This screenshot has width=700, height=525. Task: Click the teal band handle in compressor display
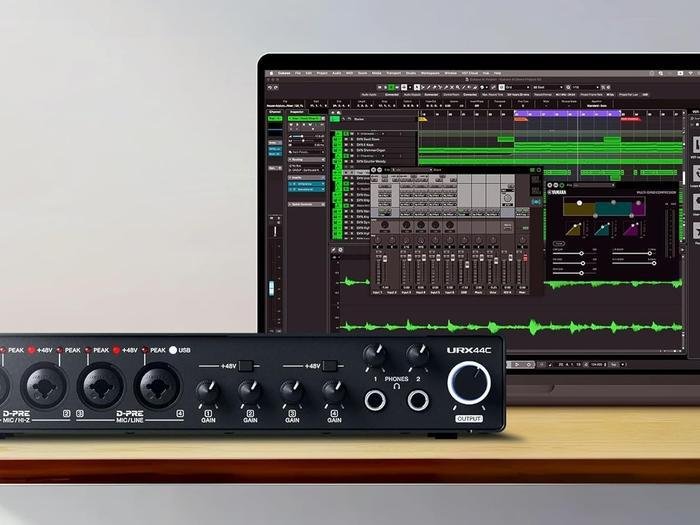pos(613,203)
